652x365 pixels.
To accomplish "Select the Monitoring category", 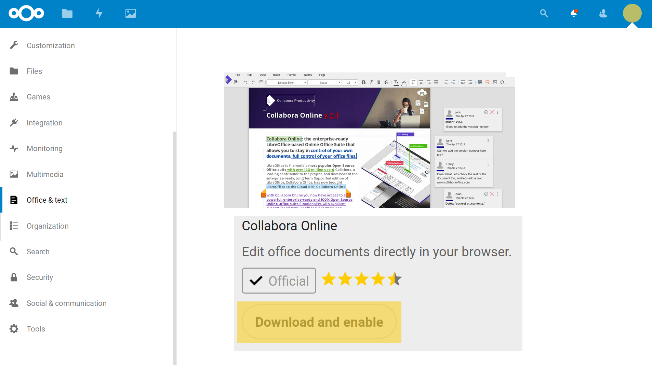I will coord(44,148).
